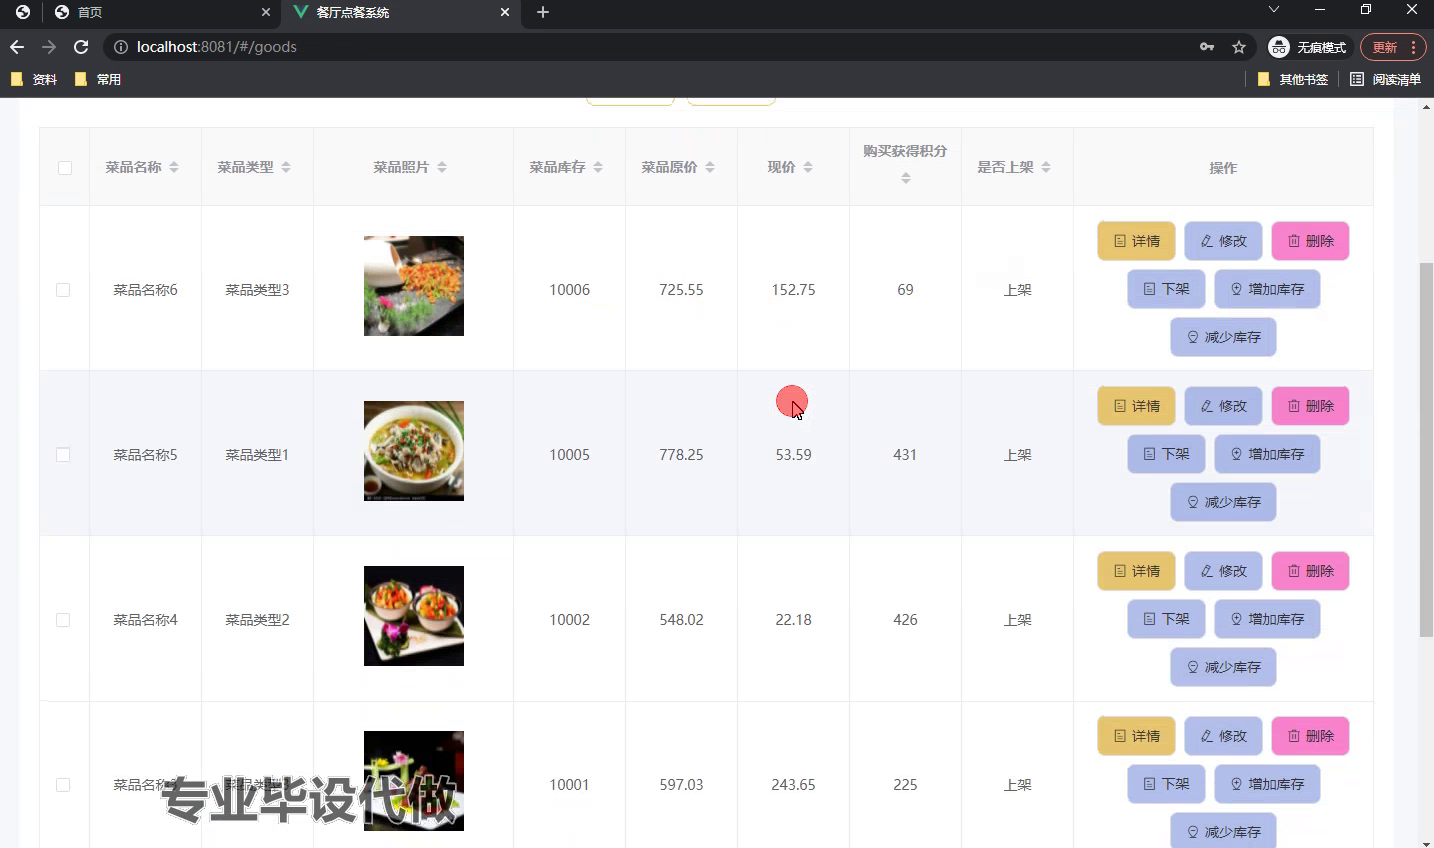1434x848 pixels.
Task: Select 菜品类型2 cell
Action: [257, 620]
